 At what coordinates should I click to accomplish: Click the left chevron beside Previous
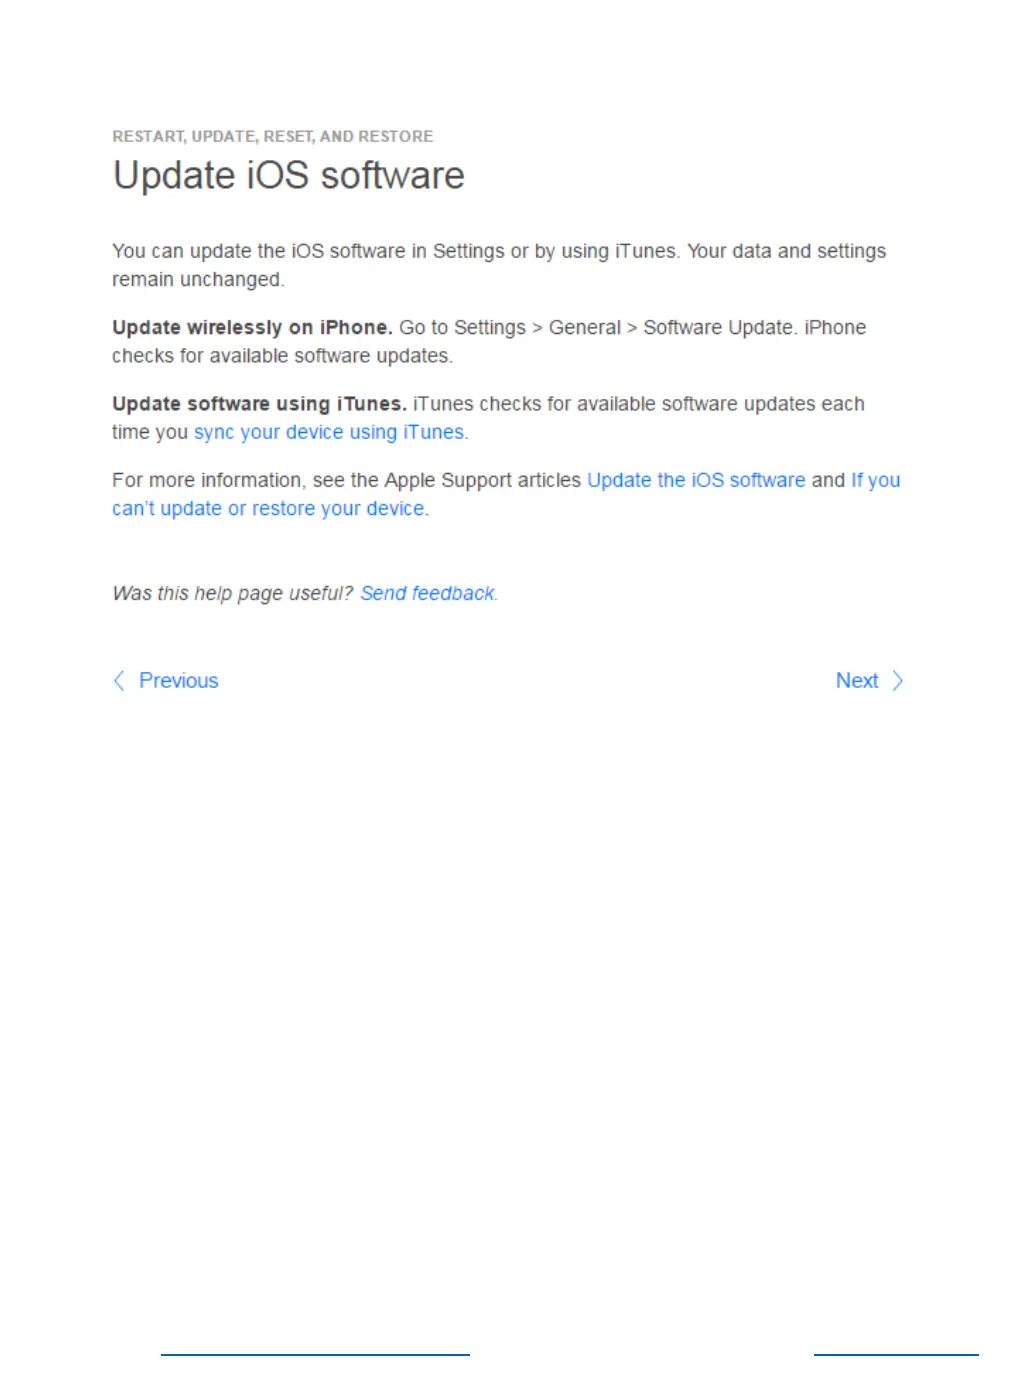(119, 681)
